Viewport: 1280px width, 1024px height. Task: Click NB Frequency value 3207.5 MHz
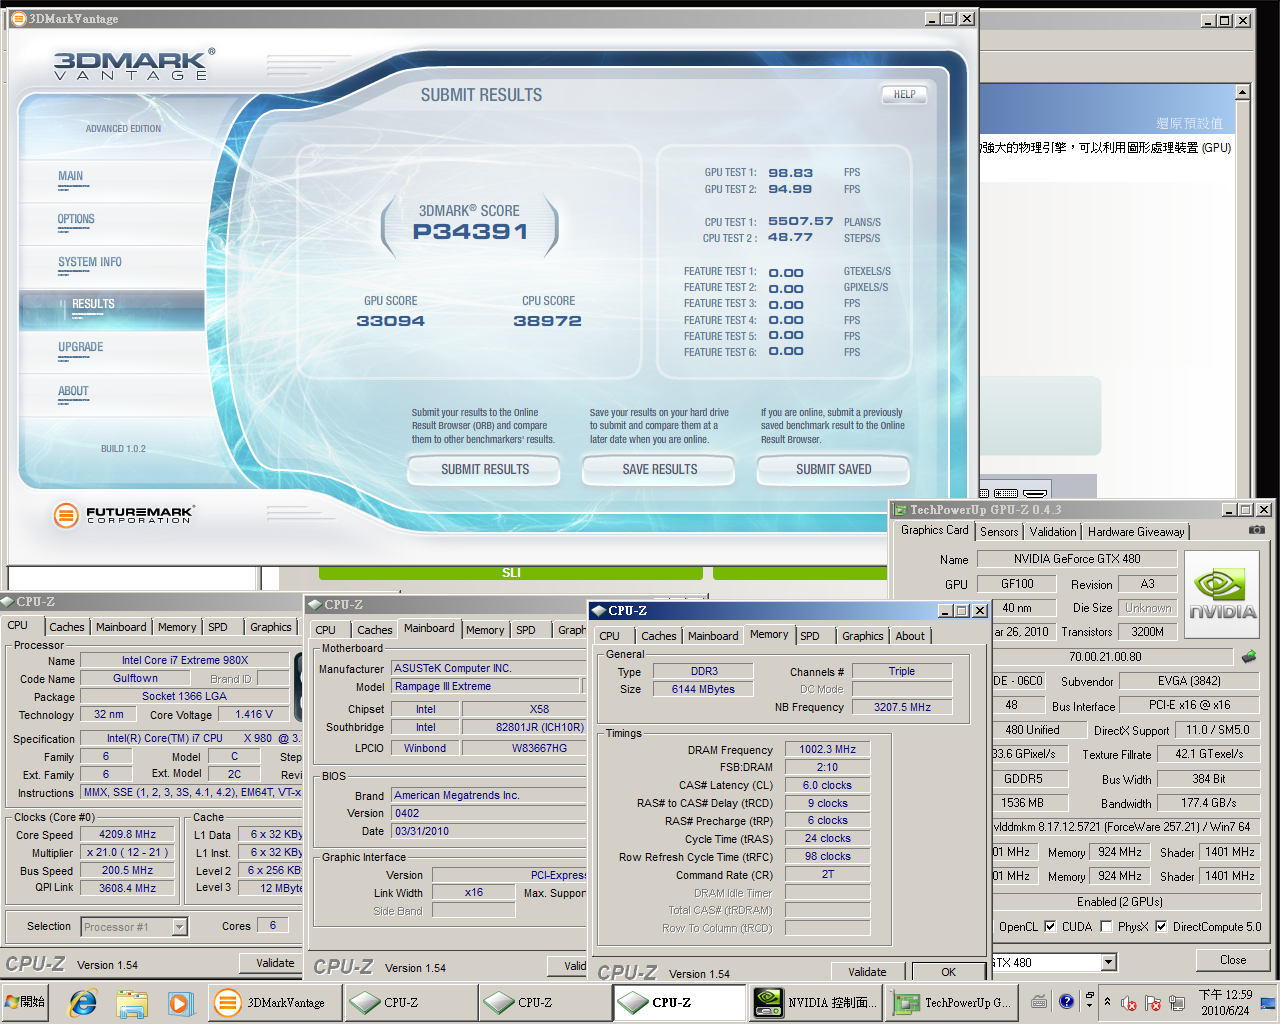[902, 707]
